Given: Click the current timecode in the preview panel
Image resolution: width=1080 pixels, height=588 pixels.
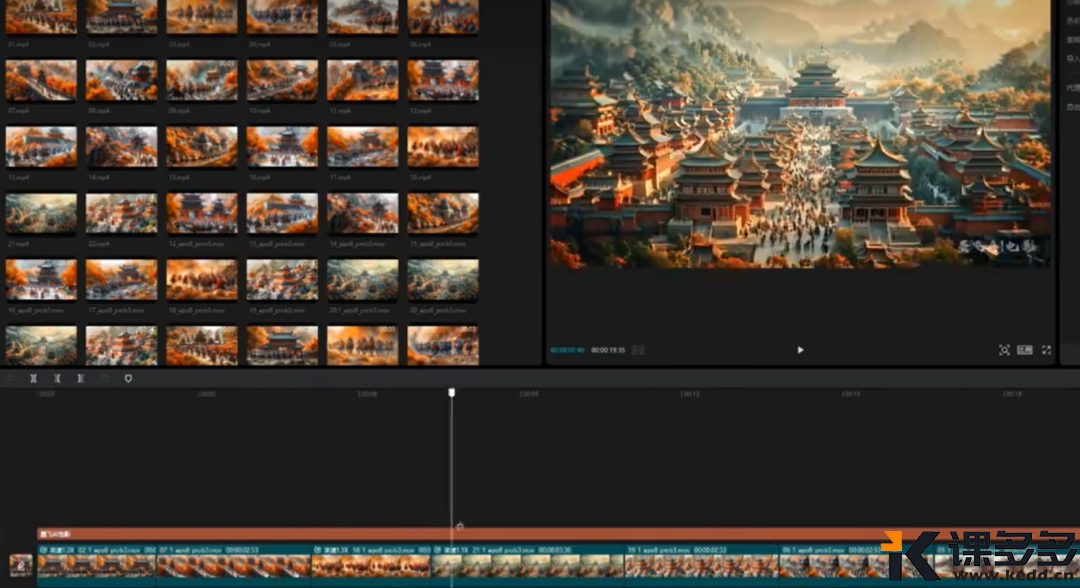Looking at the screenshot, I should tap(567, 350).
